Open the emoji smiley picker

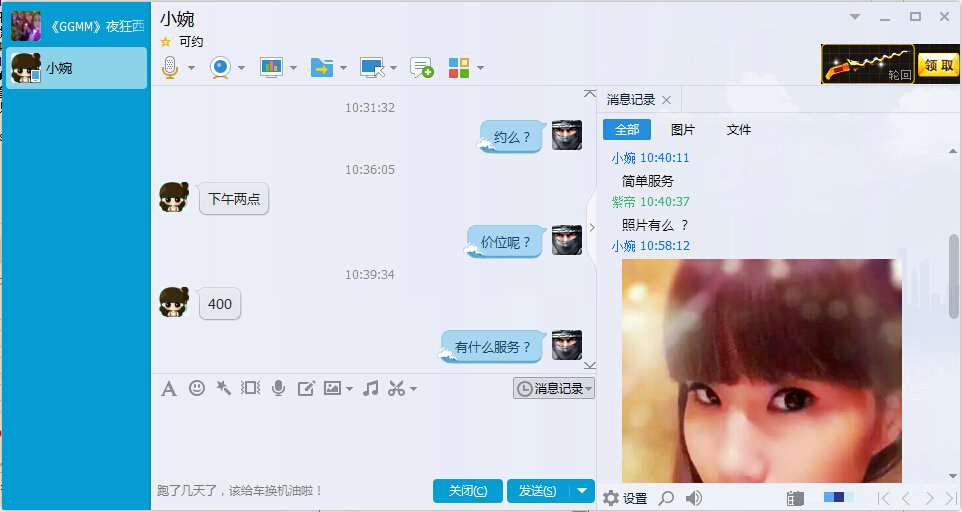click(x=197, y=388)
